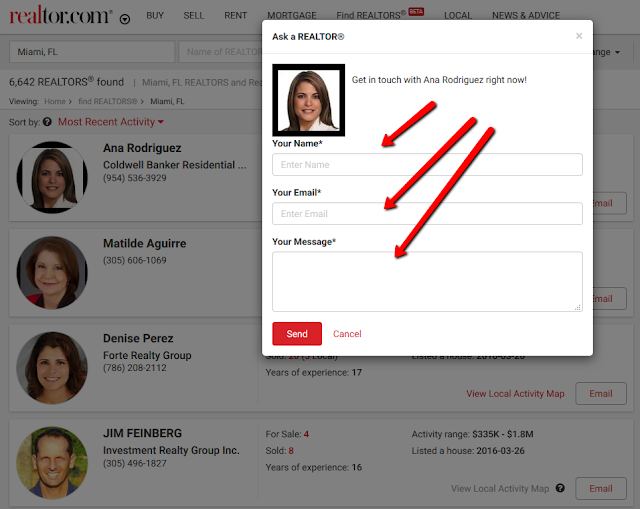This screenshot has width=640, height=509.
Task: Open the Most Recent Activity sort dropdown
Action: pos(111,122)
